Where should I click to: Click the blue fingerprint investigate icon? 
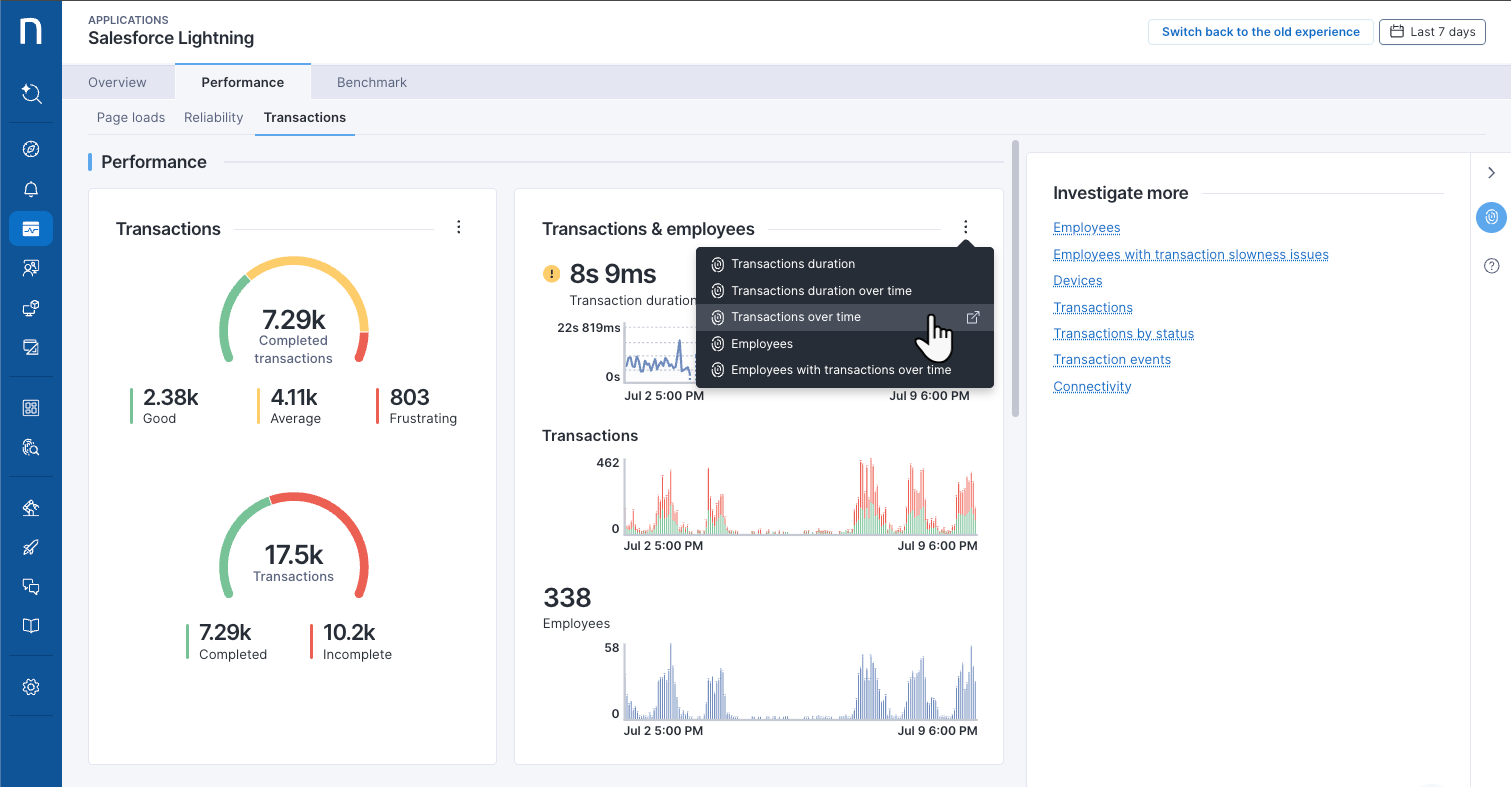1491,217
